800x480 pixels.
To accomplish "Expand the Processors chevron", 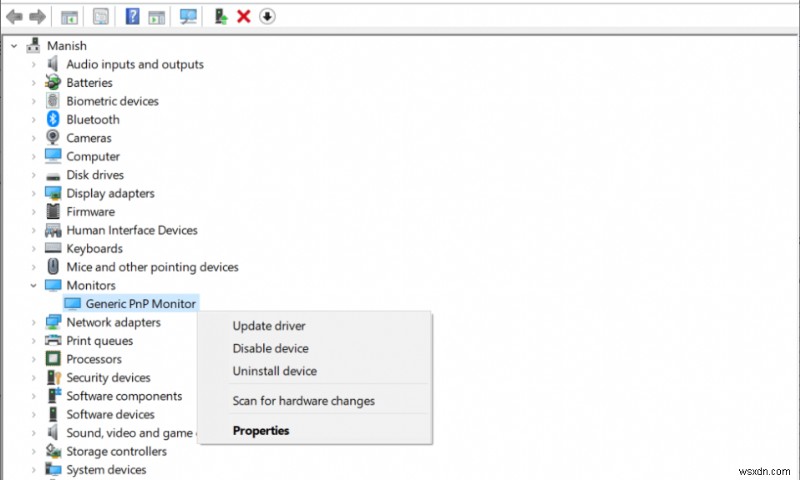I will click(x=34, y=359).
